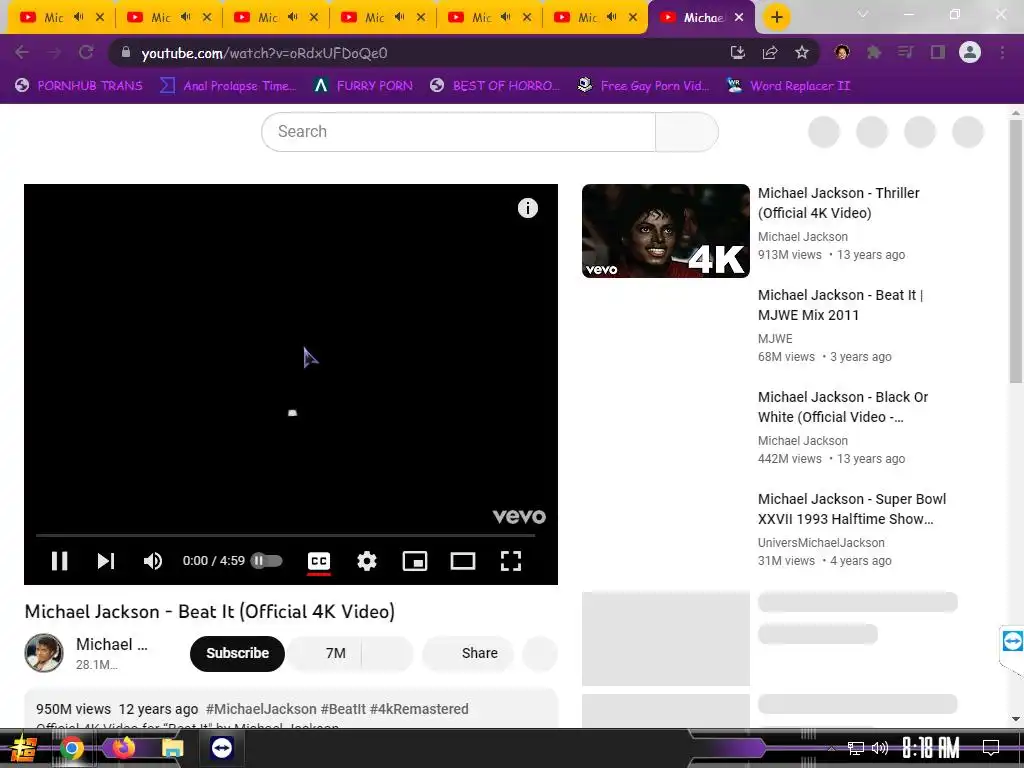
Task: Enable miniplayer mode
Action: [415, 561]
